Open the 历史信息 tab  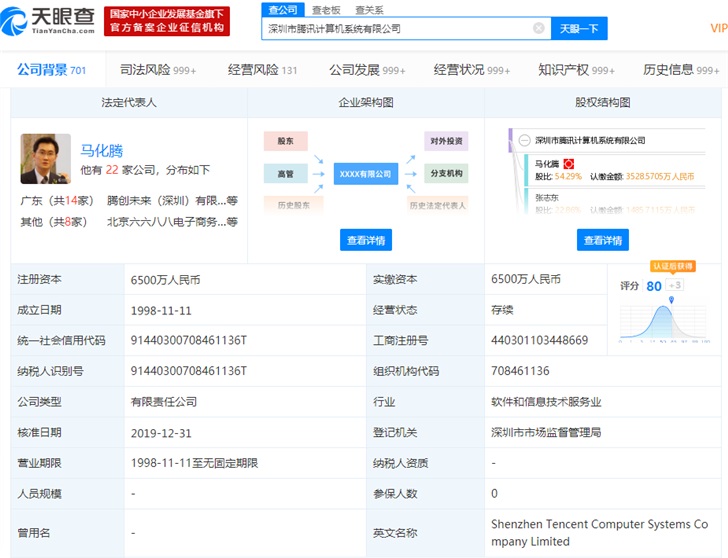[x=681, y=70]
